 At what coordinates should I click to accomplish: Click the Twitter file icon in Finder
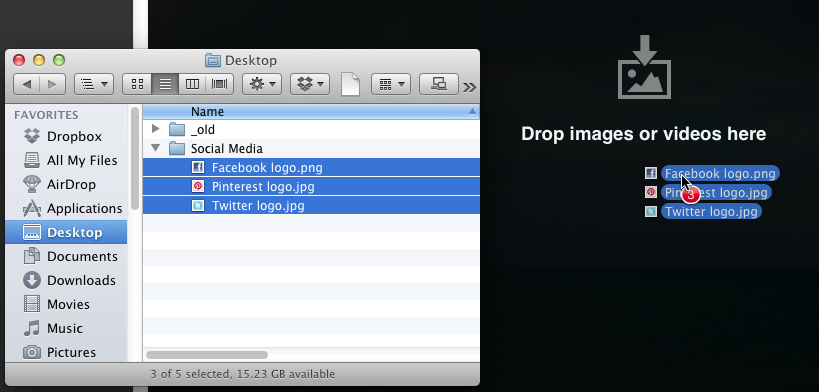198,205
